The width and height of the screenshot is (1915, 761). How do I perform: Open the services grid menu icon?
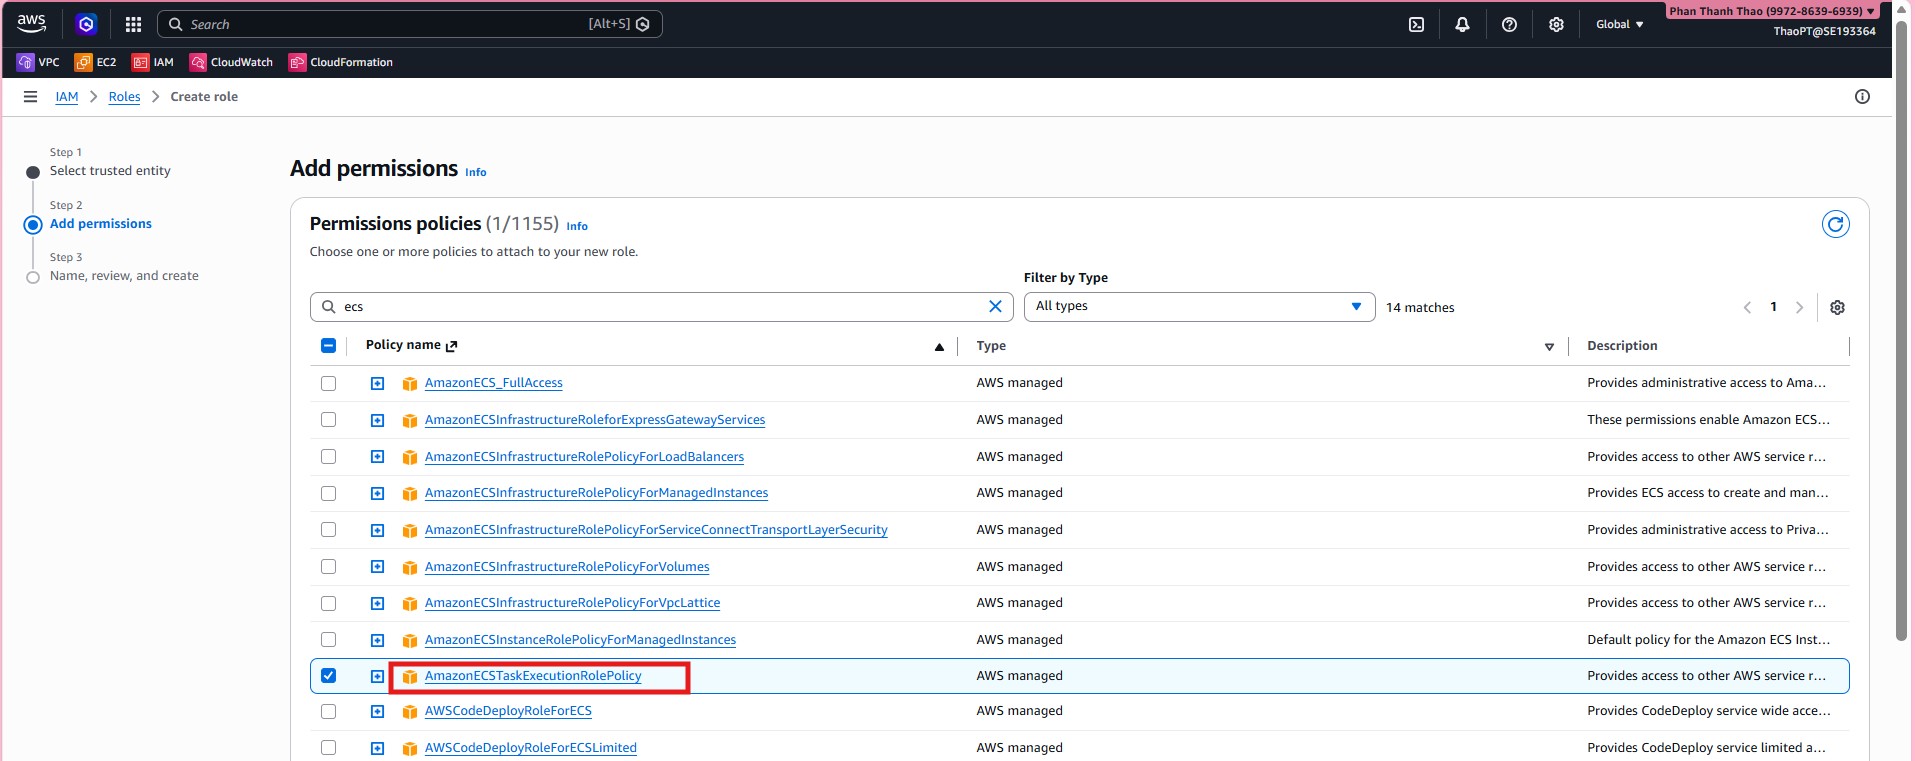click(133, 25)
